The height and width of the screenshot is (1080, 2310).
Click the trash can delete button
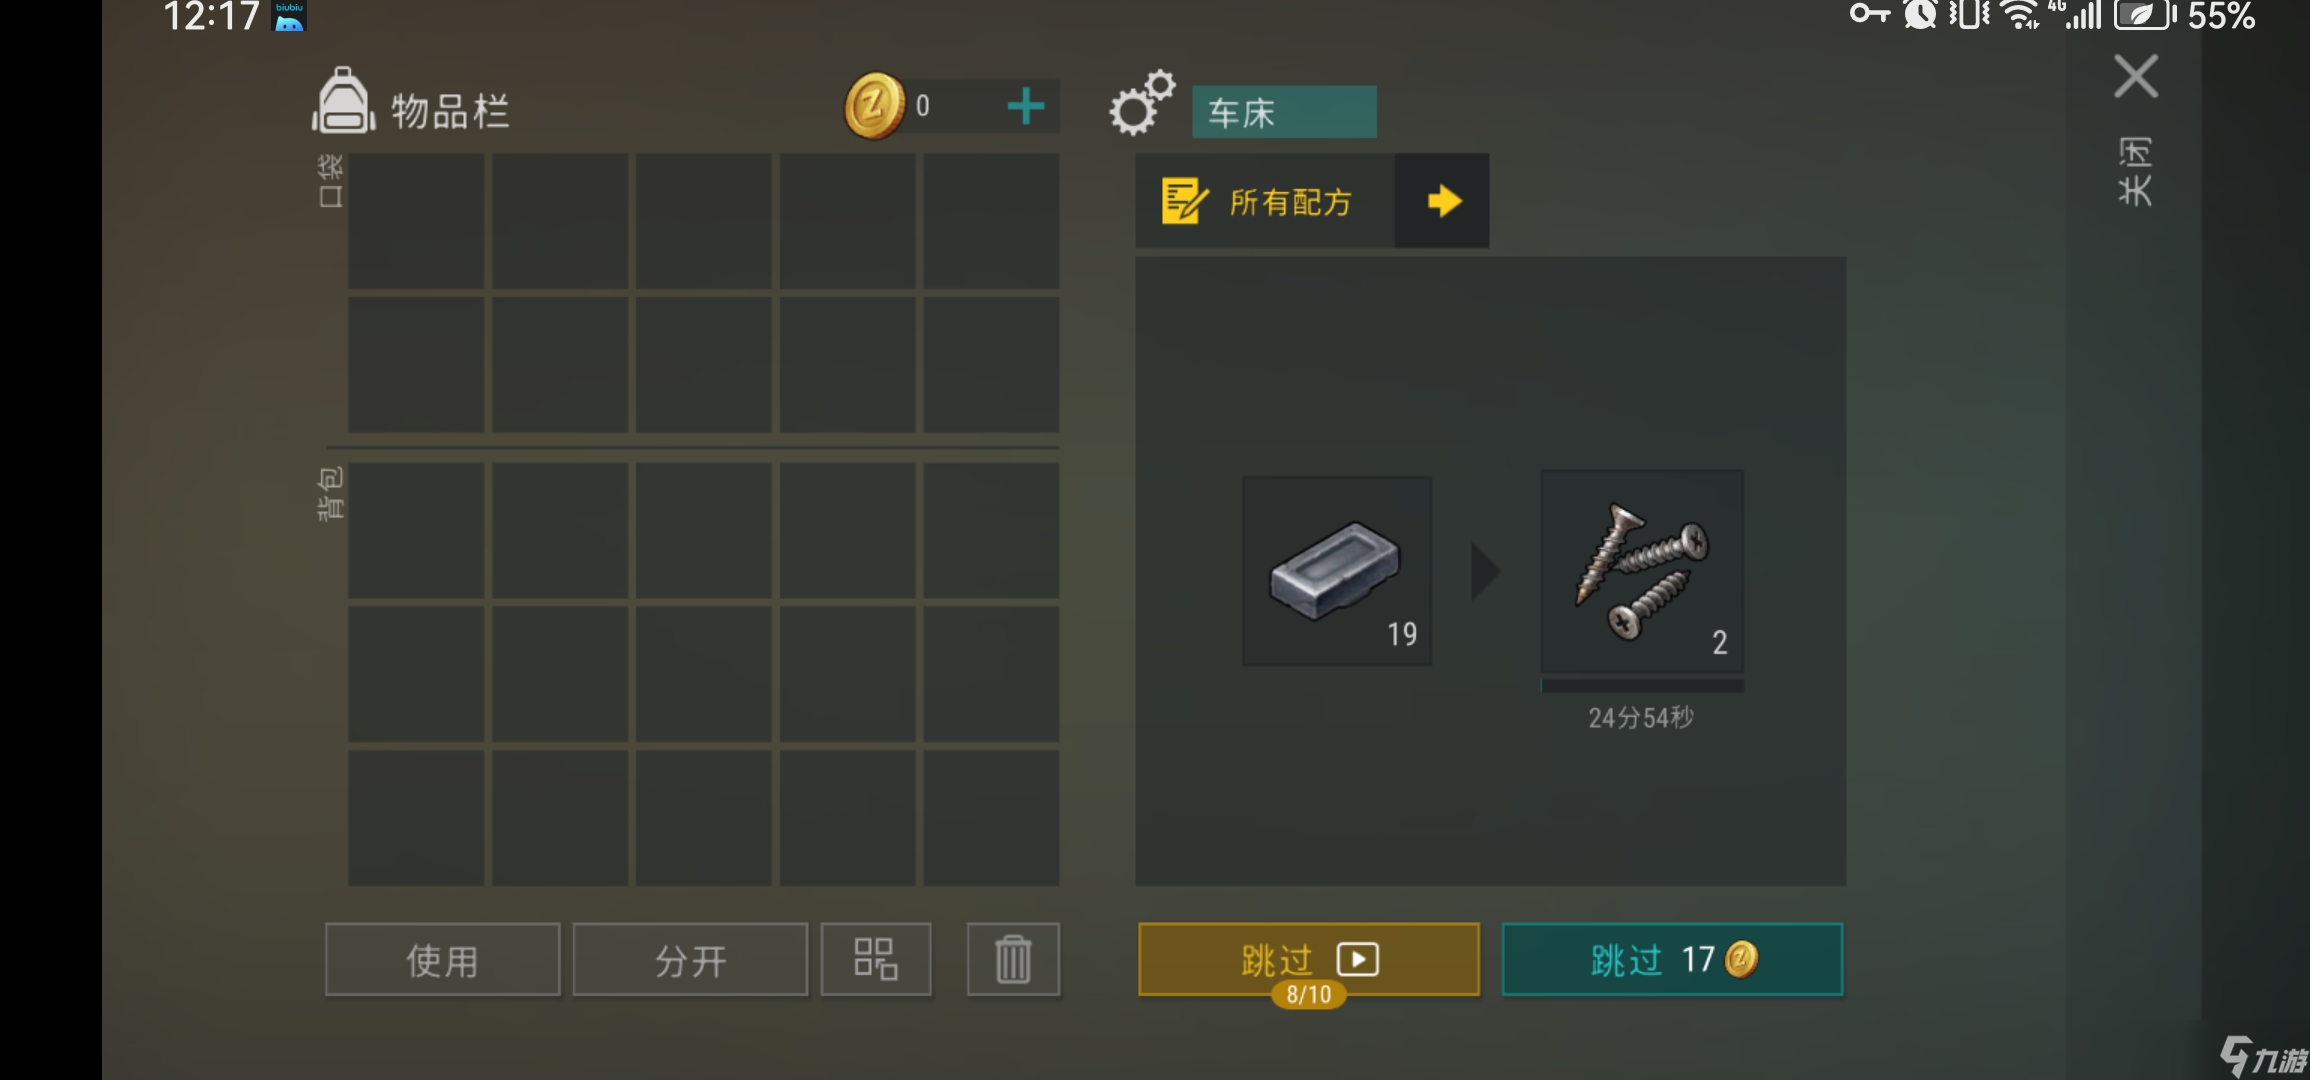1013,959
